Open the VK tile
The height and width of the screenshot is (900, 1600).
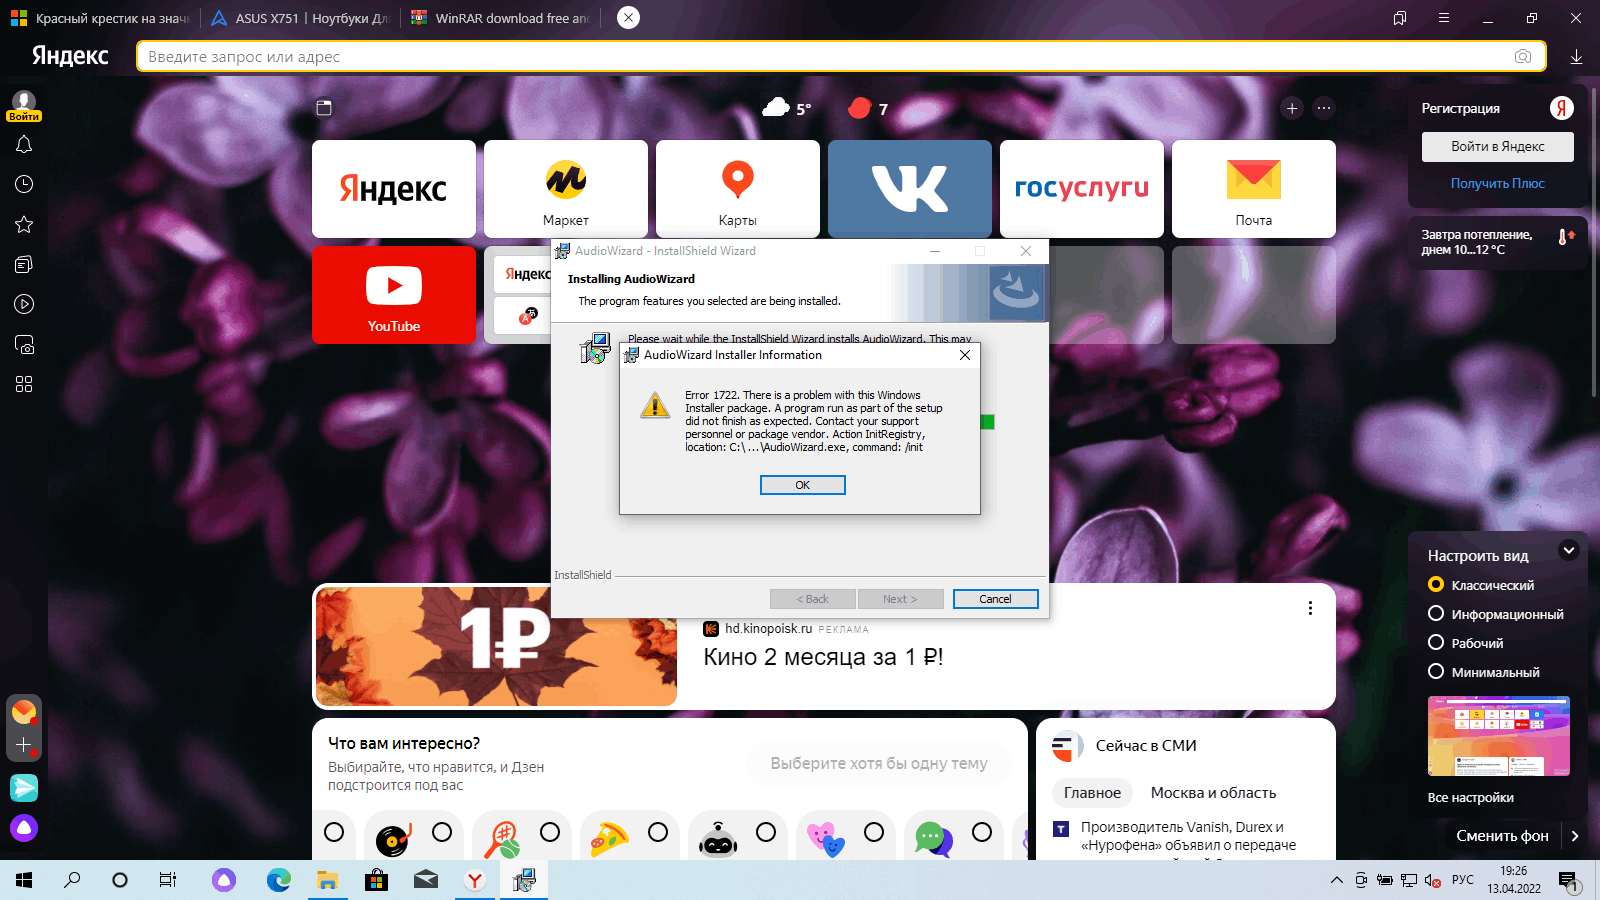click(910, 189)
